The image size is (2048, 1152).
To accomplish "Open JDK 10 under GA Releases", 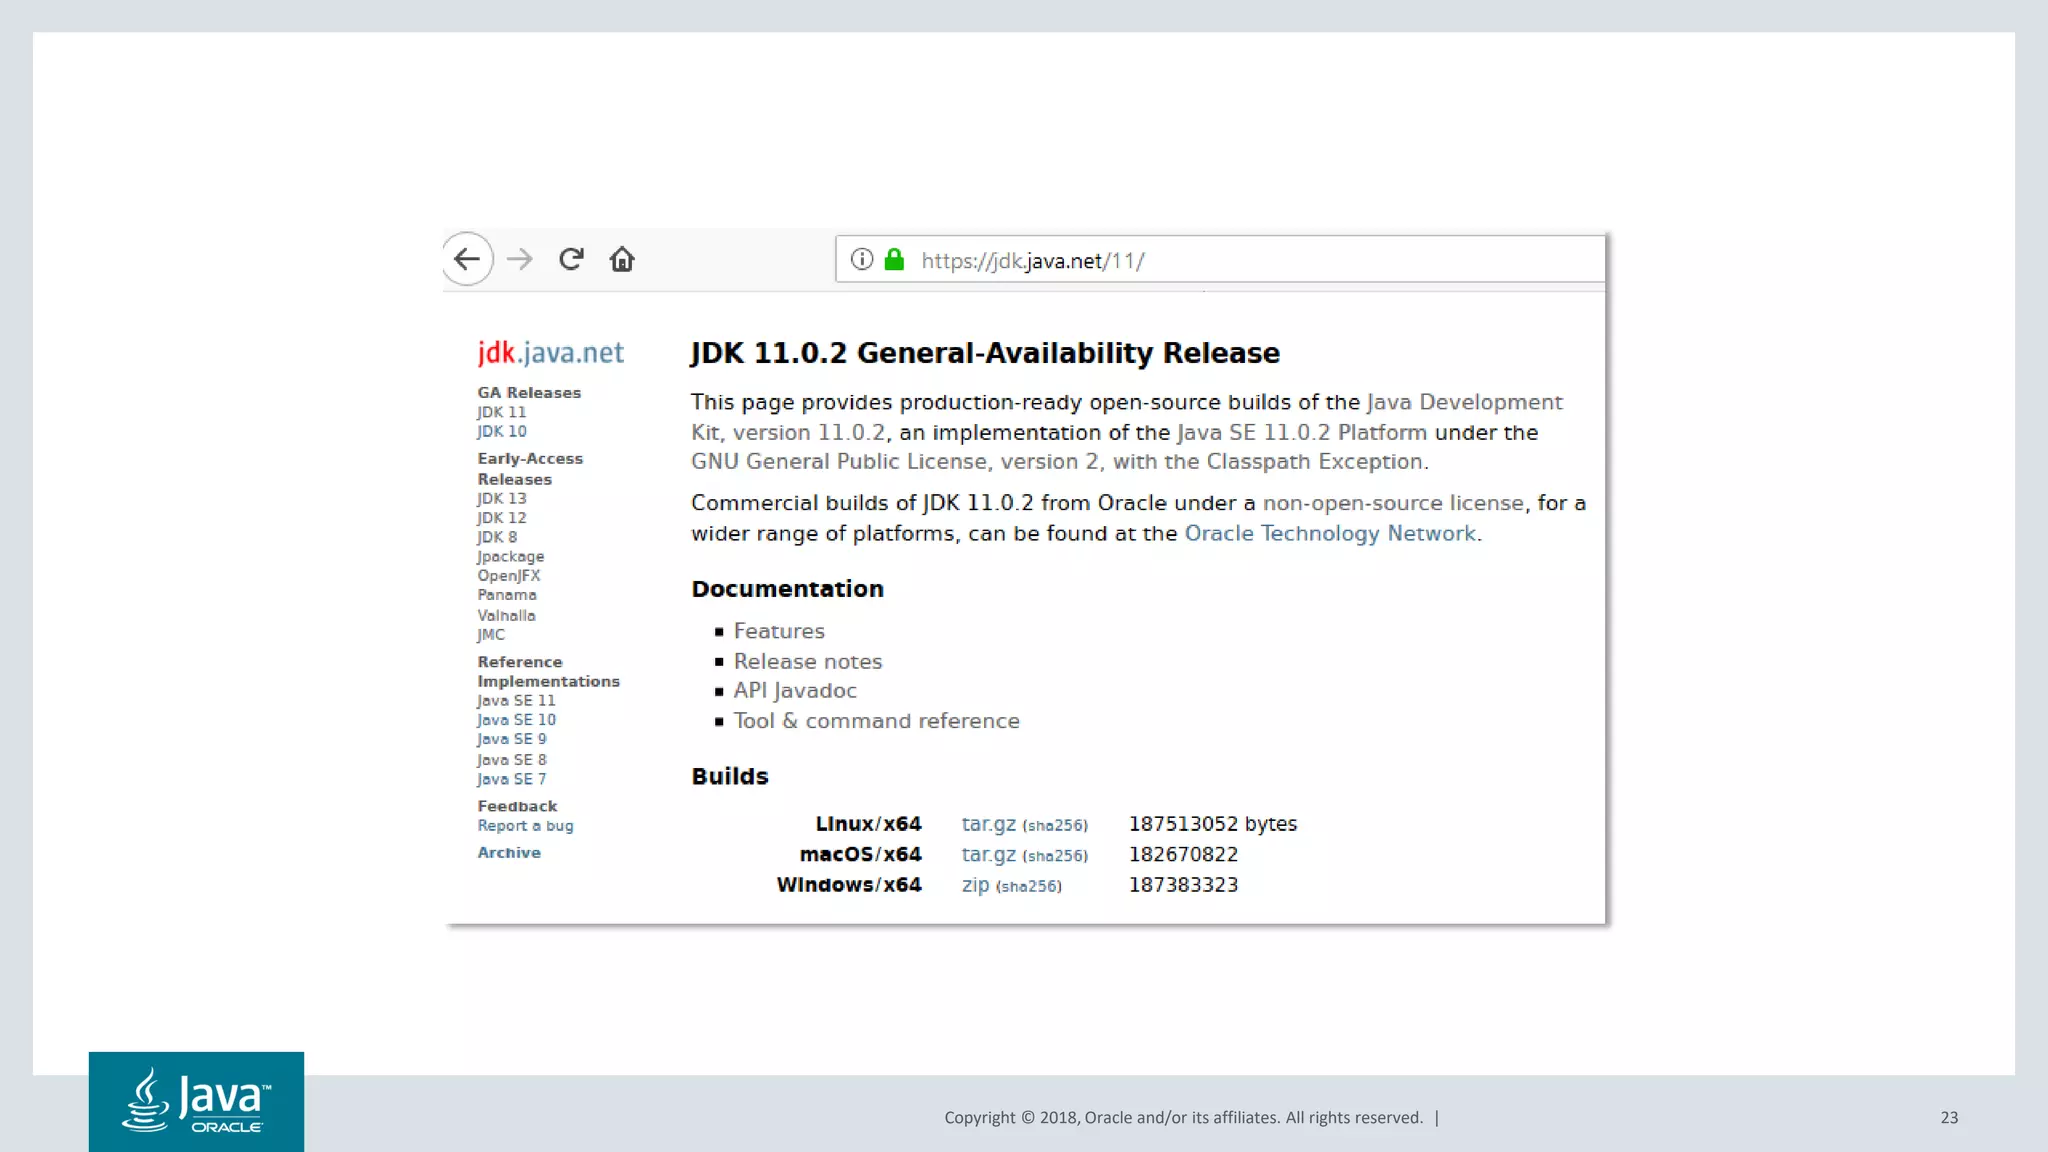I will 501,431.
